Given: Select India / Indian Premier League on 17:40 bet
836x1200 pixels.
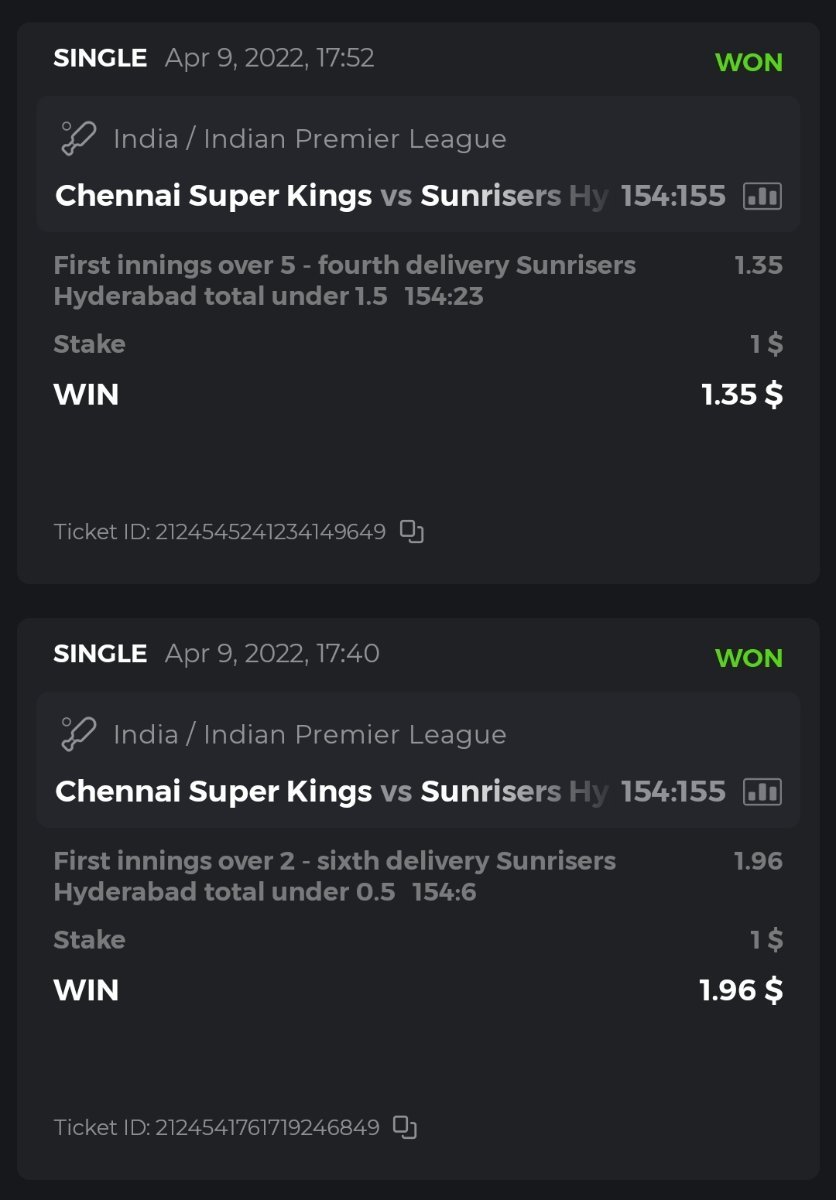Looking at the screenshot, I should pyautogui.click(x=309, y=734).
